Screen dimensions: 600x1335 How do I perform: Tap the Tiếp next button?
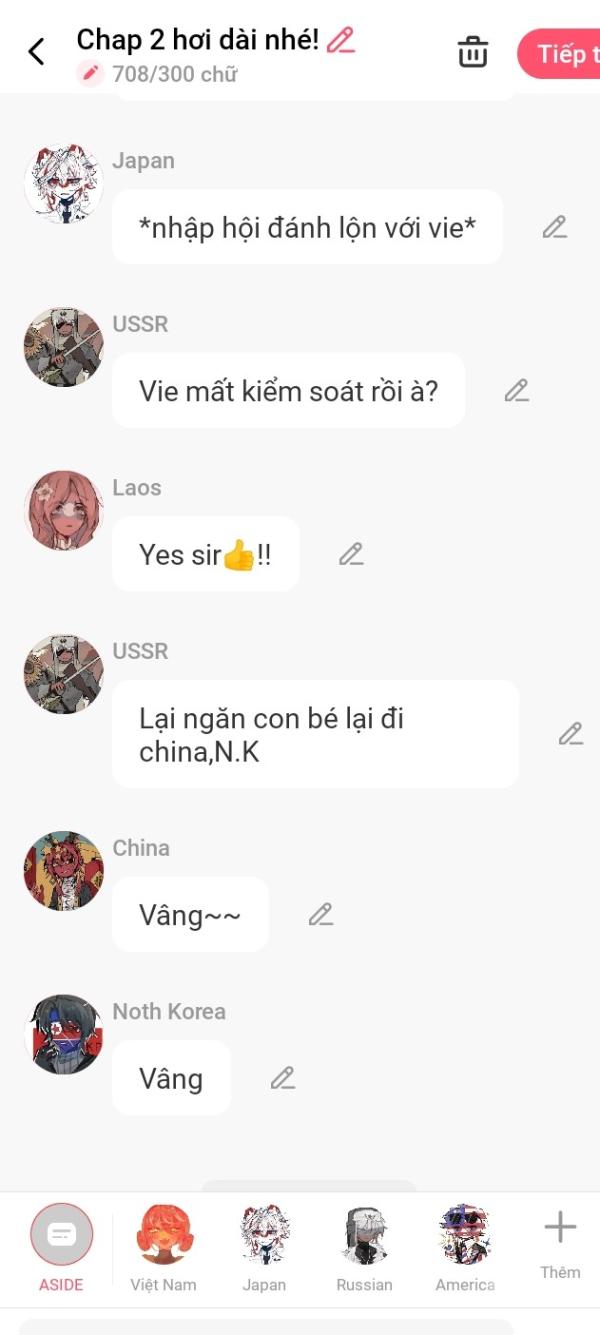(560, 54)
